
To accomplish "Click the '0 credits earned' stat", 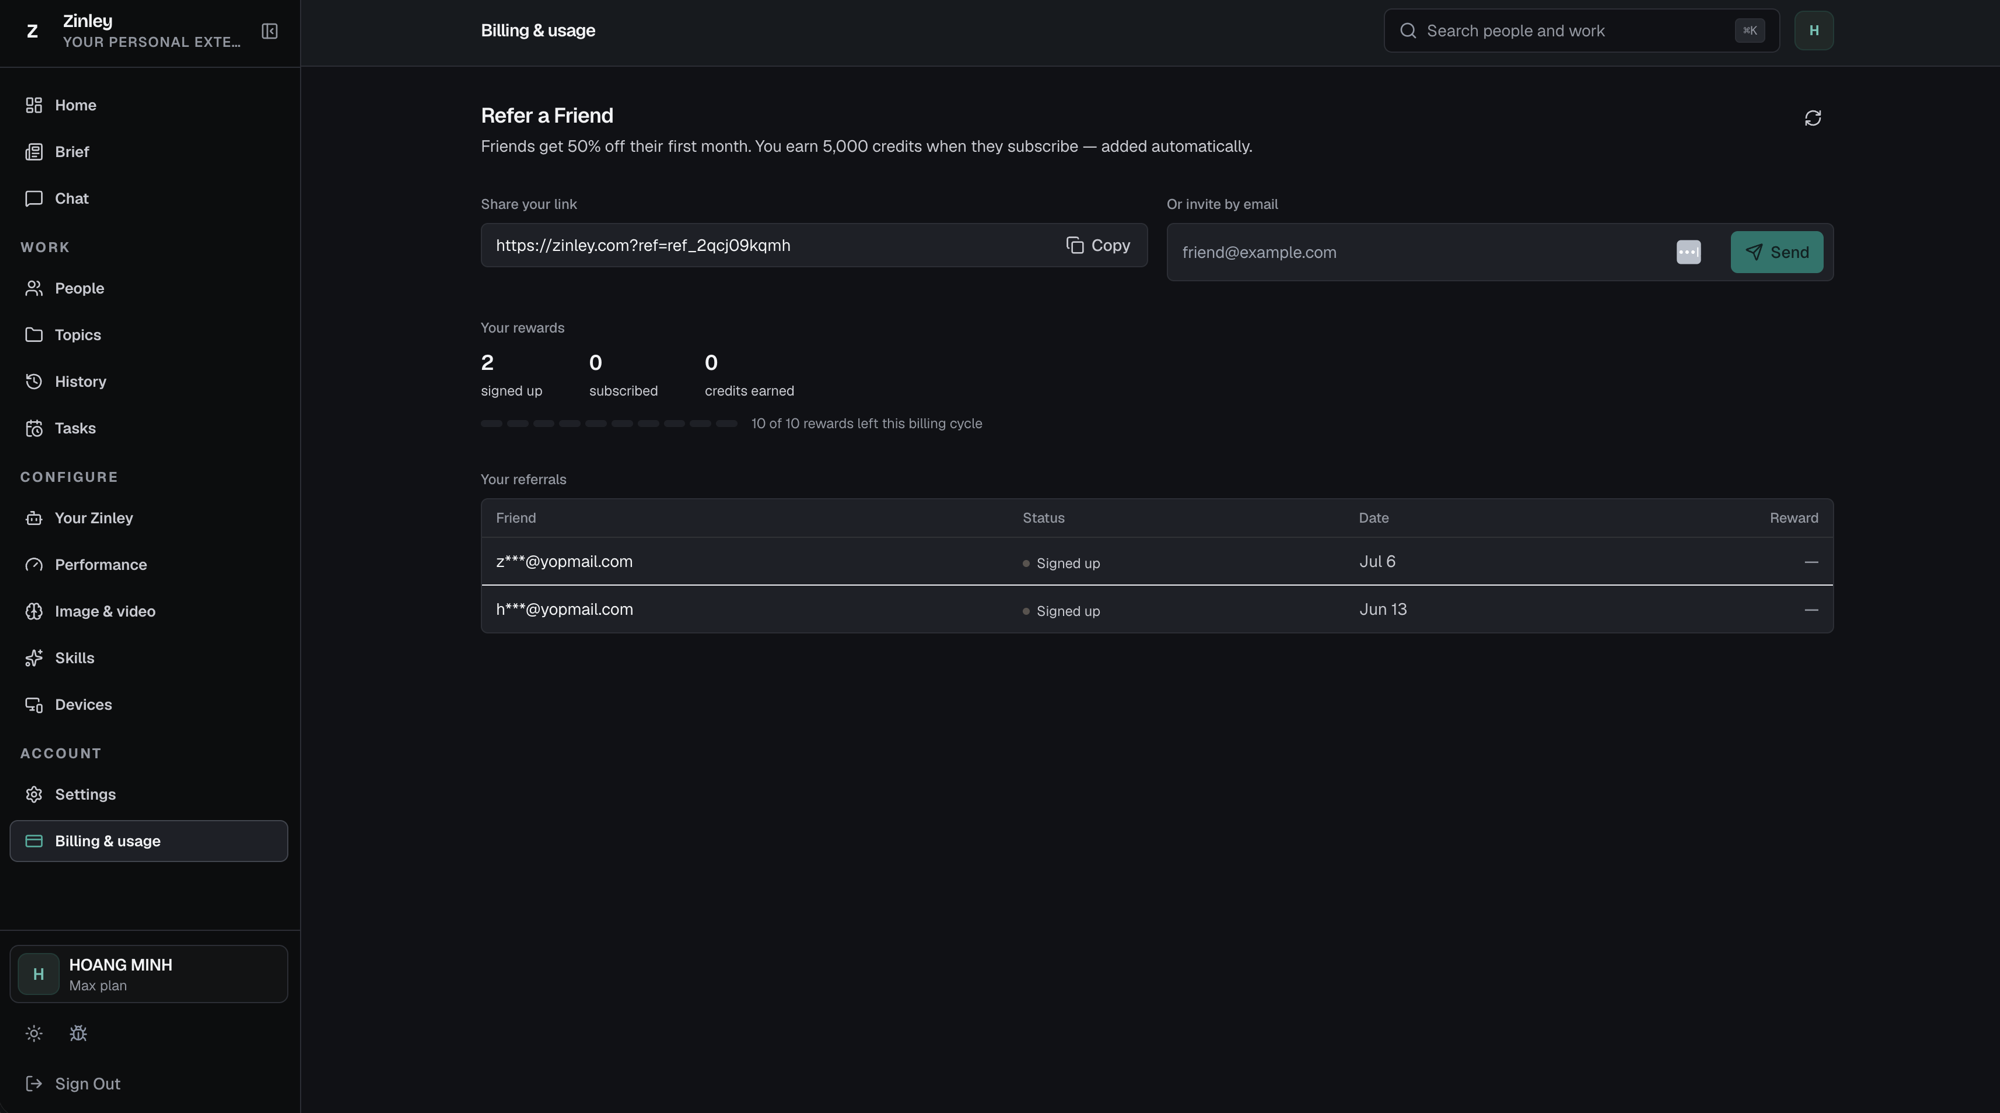I will click(x=749, y=375).
